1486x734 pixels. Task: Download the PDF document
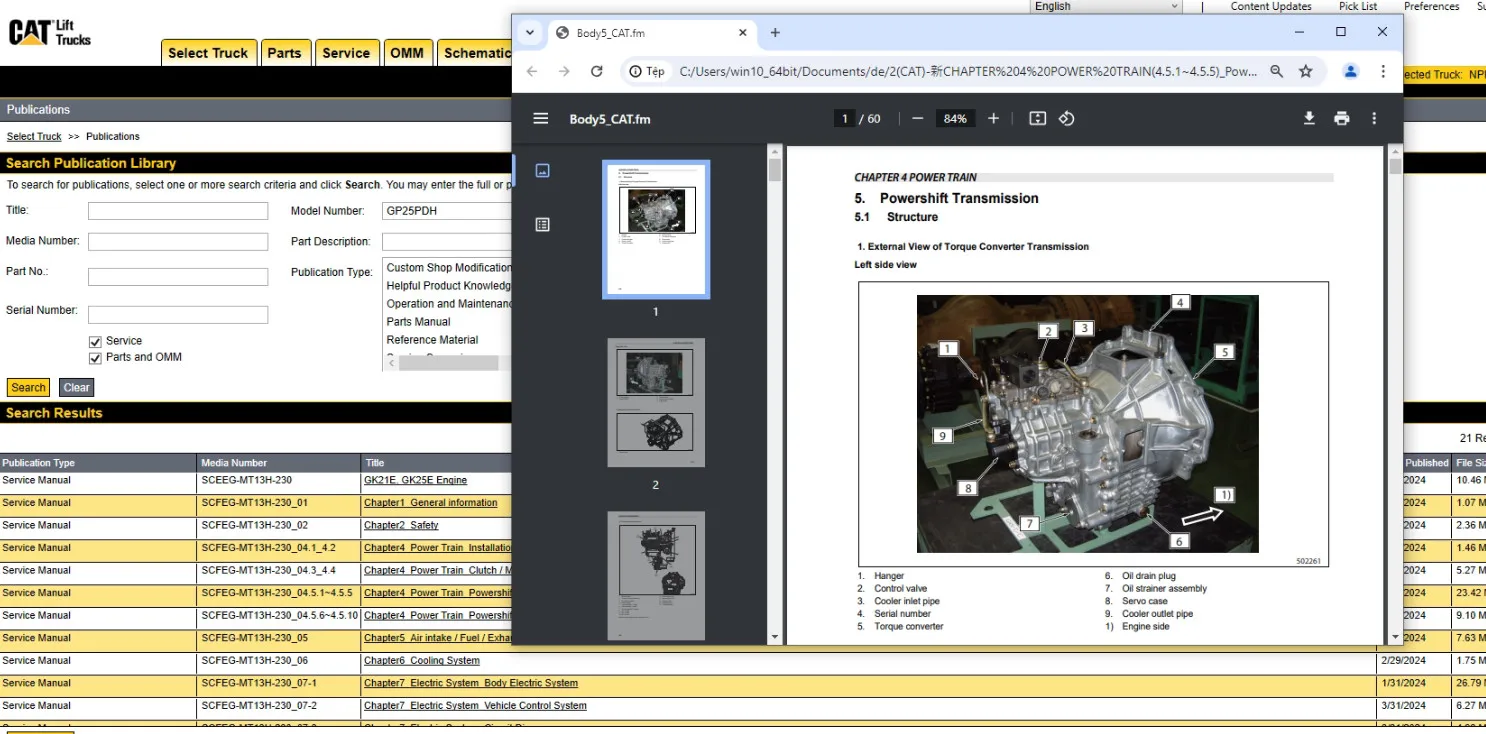point(1309,118)
